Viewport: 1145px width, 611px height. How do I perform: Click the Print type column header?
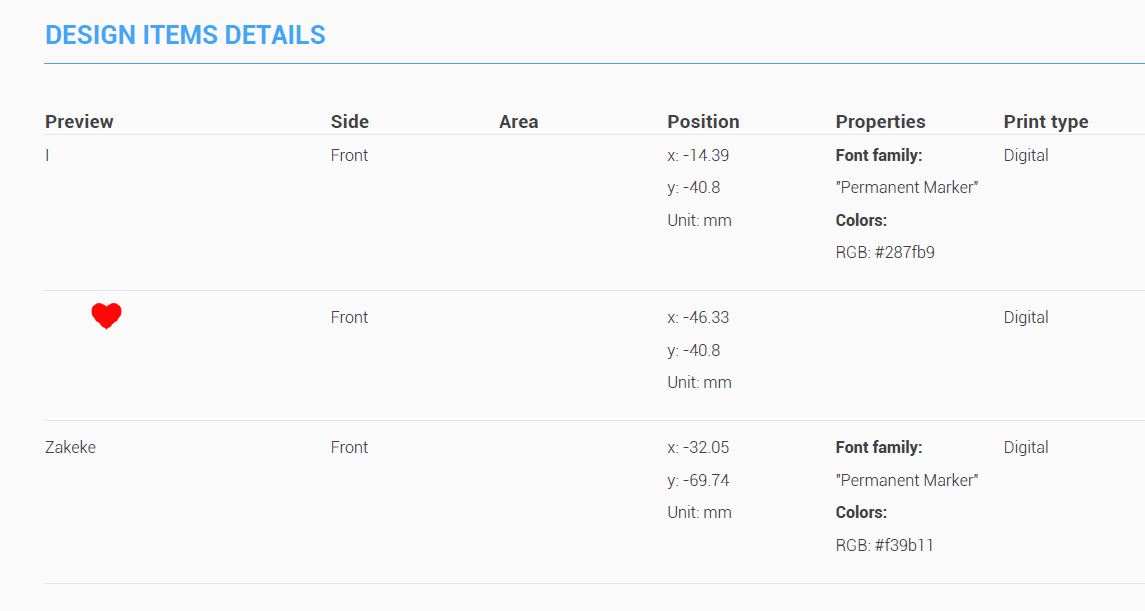pyautogui.click(x=1046, y=121)
